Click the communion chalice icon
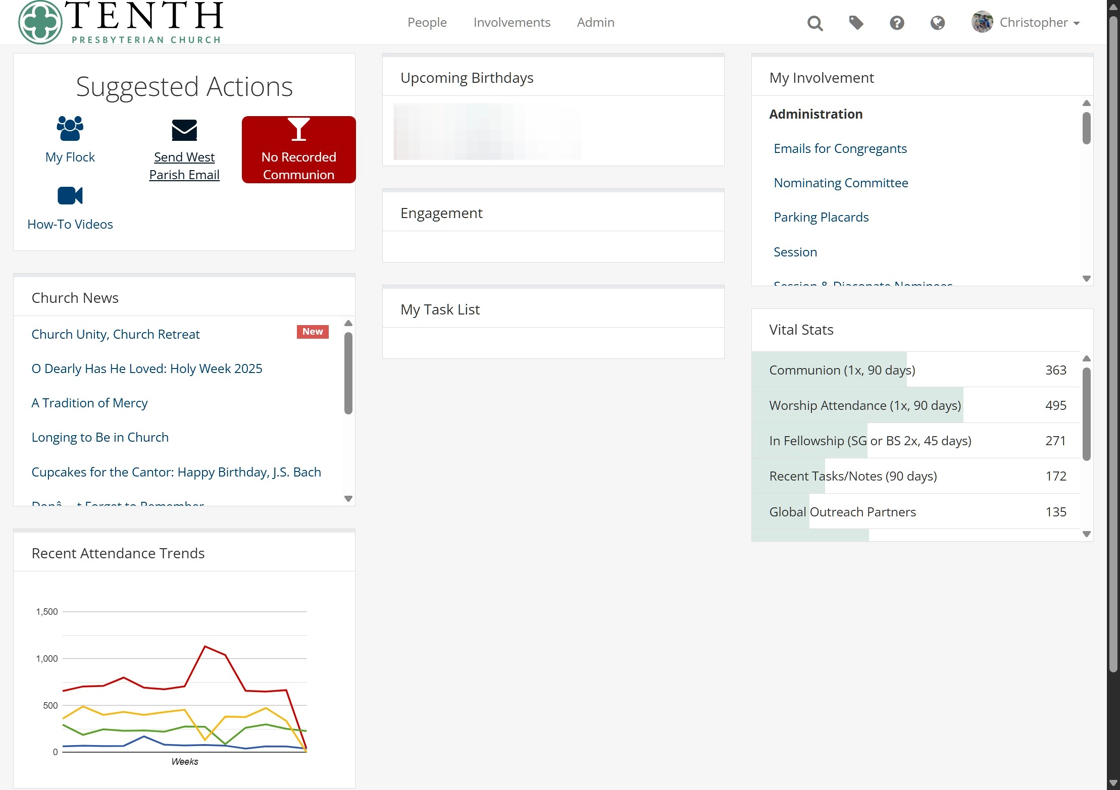 (299, 130)
